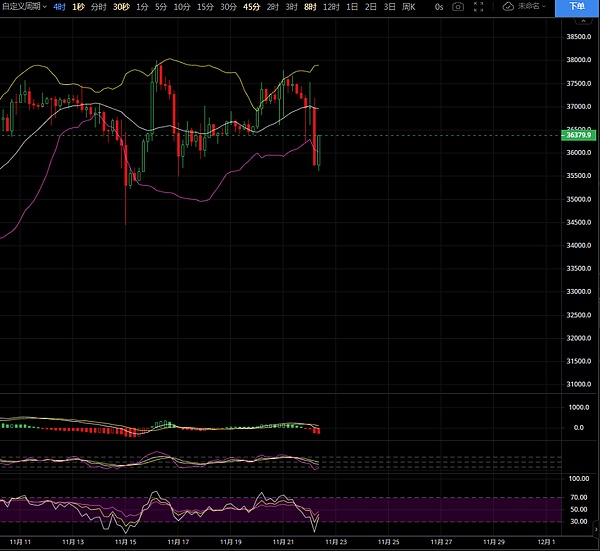Click the cloud save icon

508,6
